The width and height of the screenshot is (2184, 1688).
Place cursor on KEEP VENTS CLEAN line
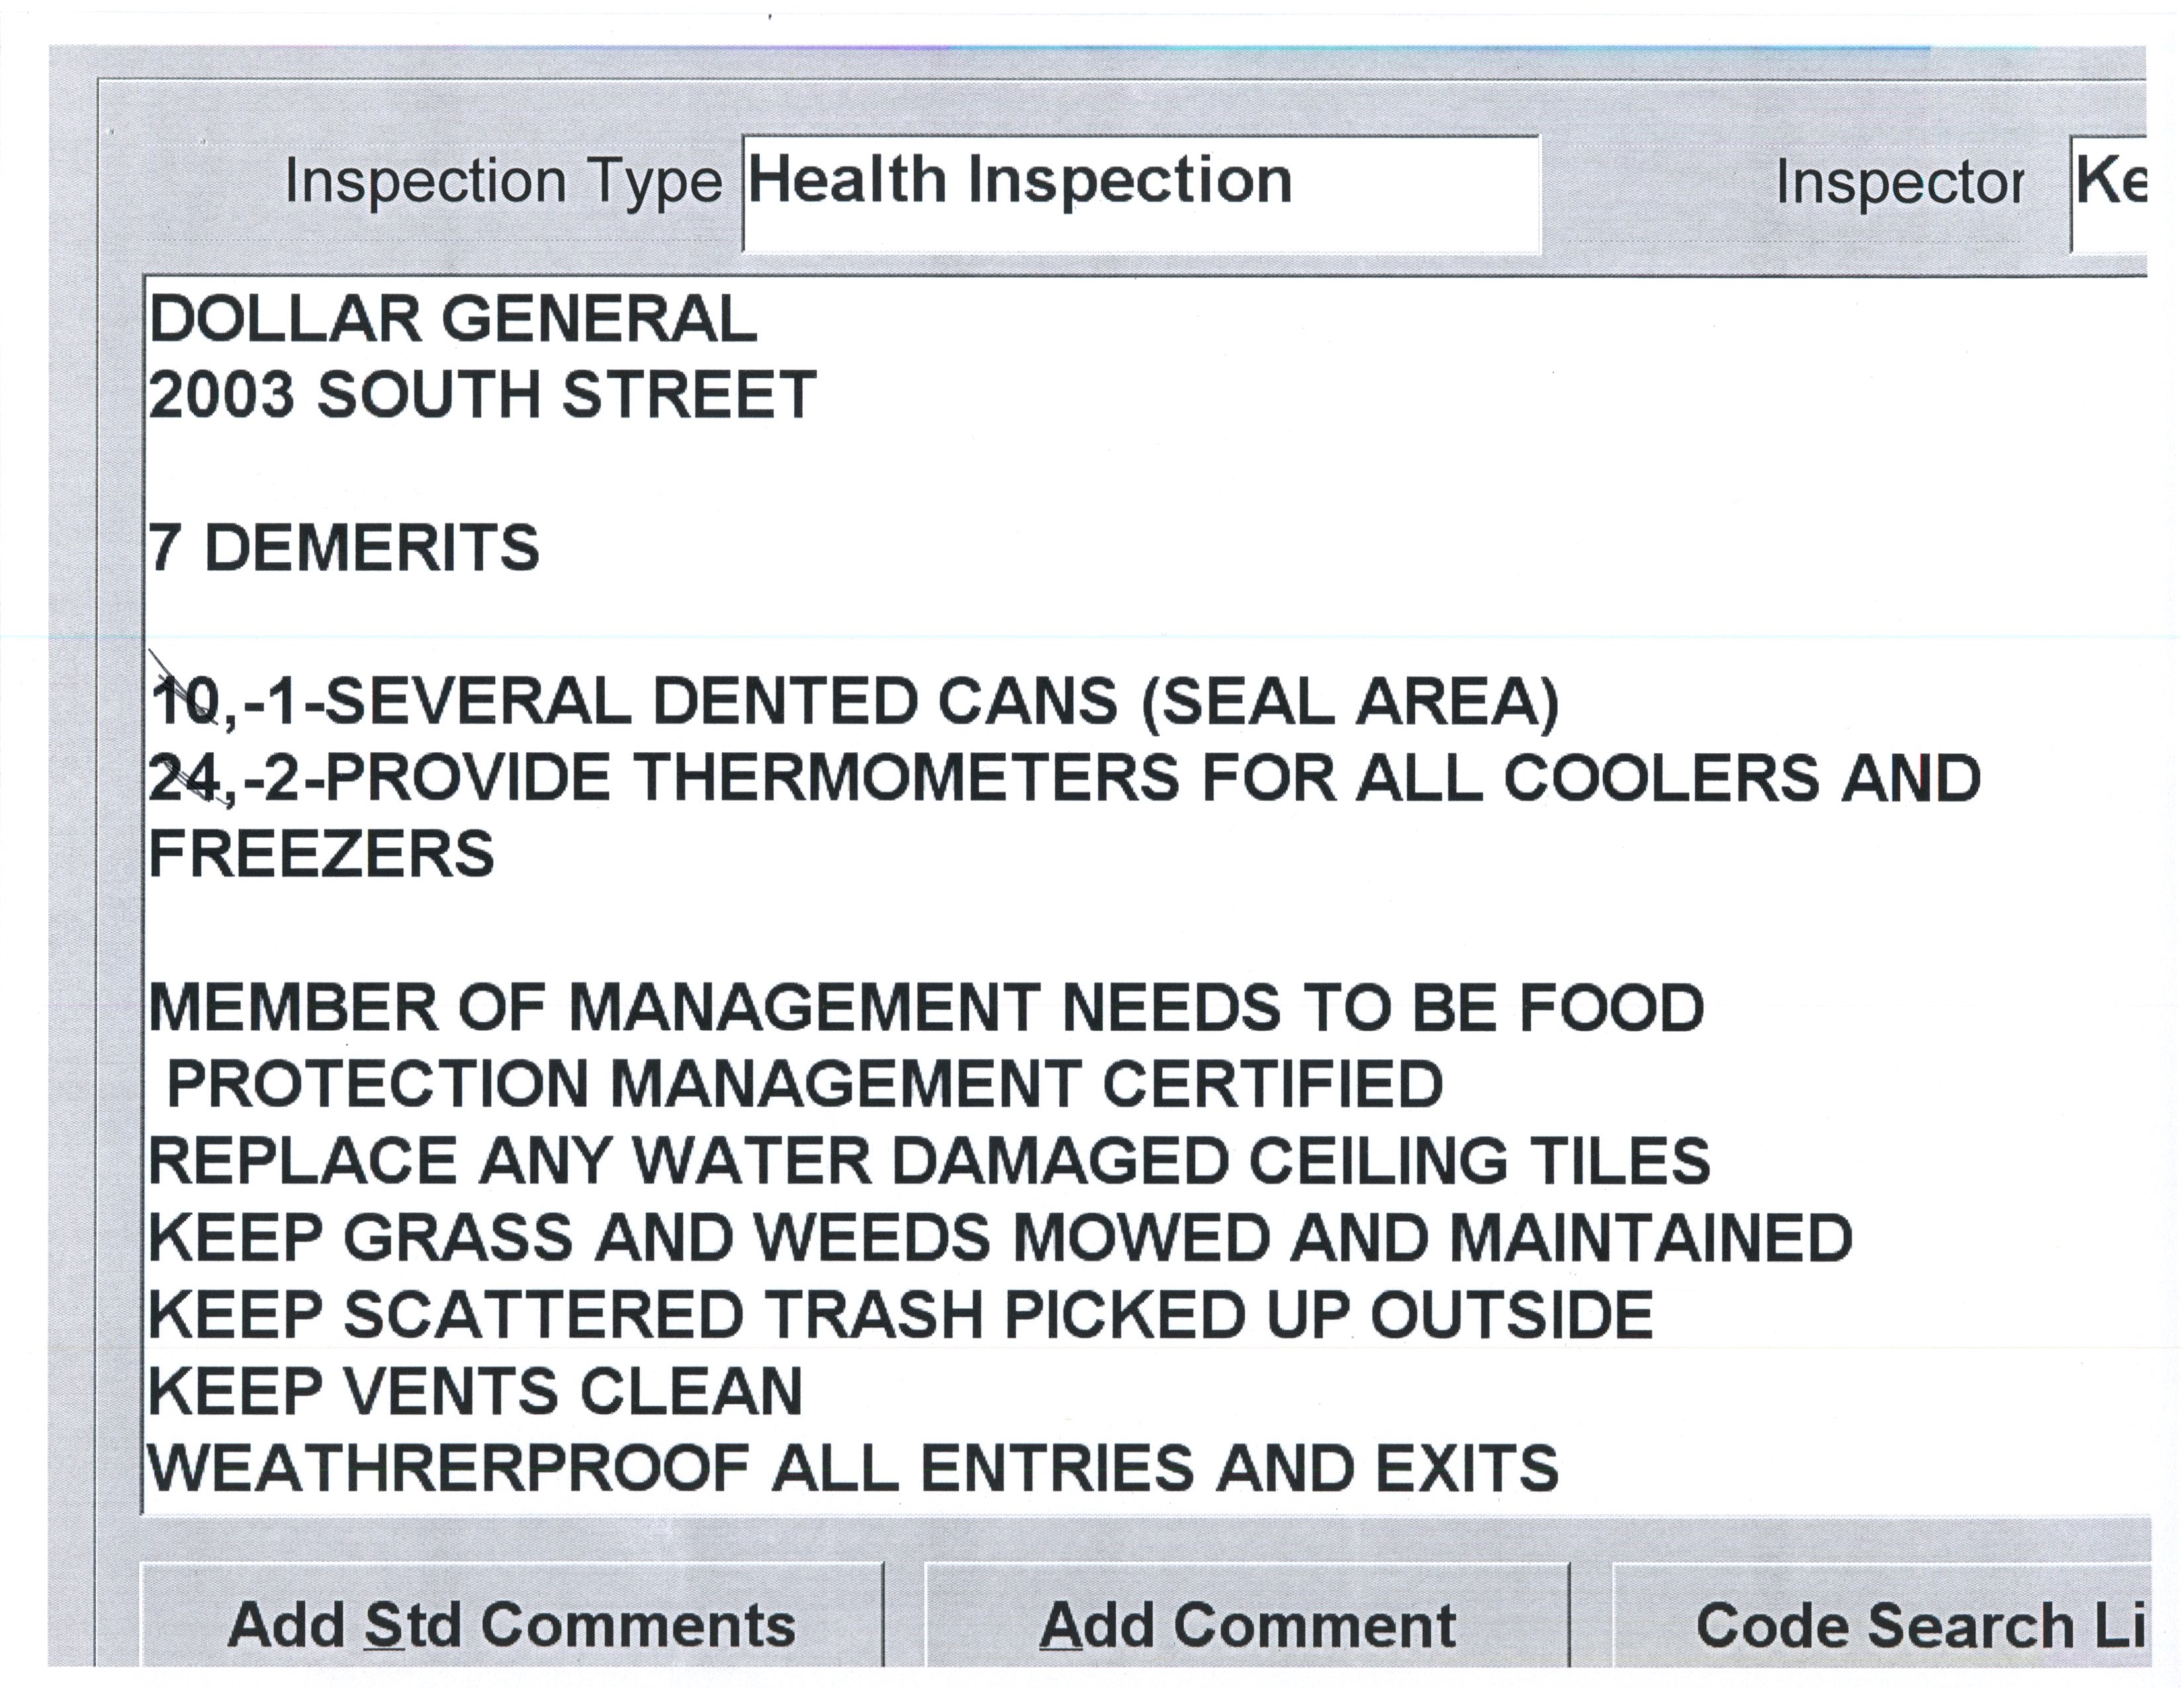[475, 1391]
